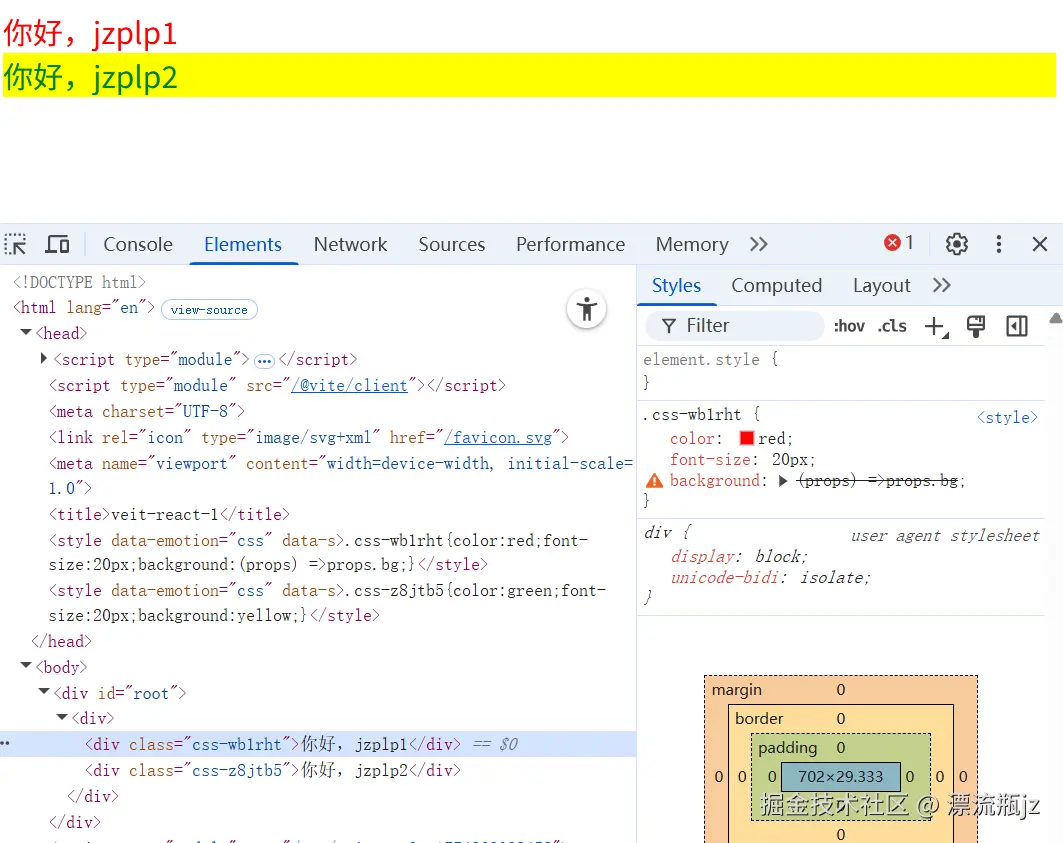
Task: Toggle the :hov pseudo-class state panel
Action: (x=849, y=325)
